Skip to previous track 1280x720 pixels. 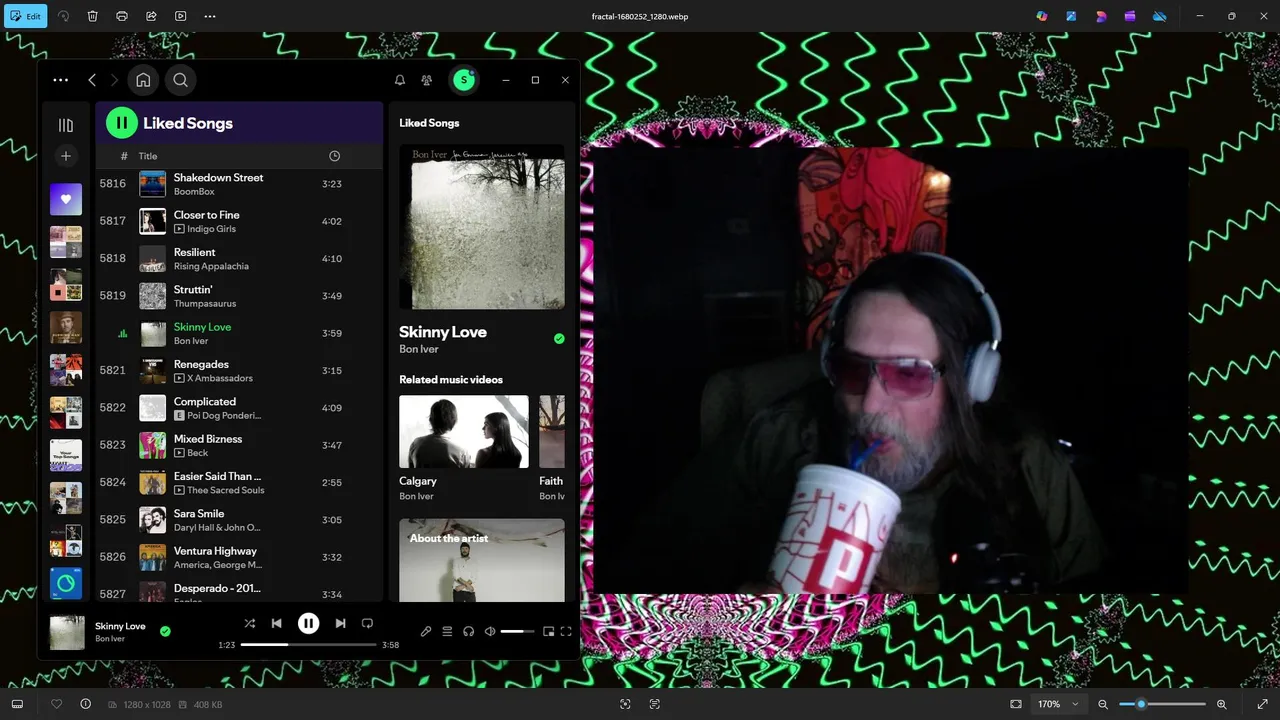coord(277,623)
